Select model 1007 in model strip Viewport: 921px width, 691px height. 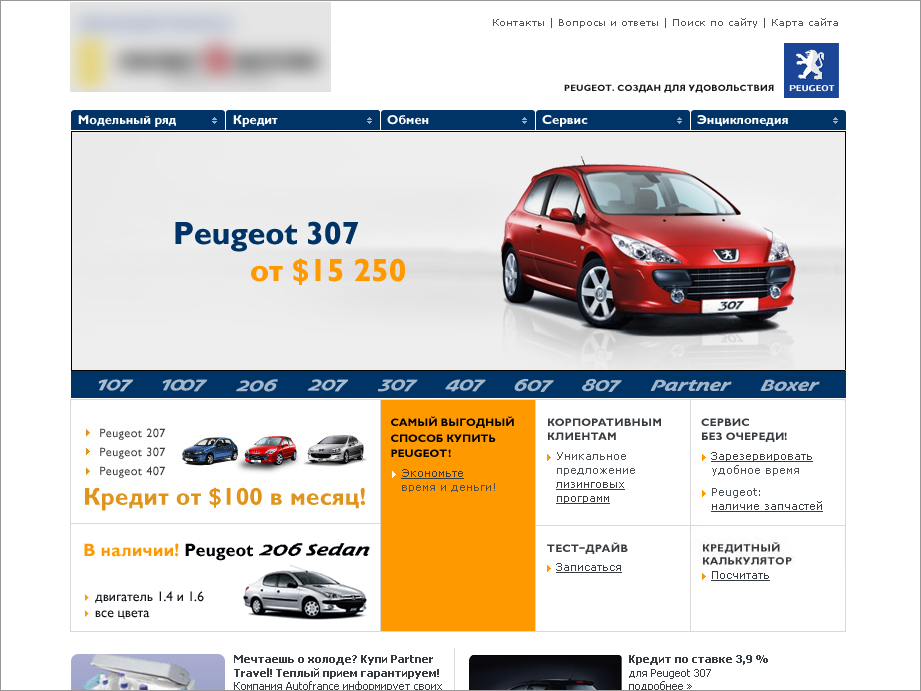[x=184, y=385]
